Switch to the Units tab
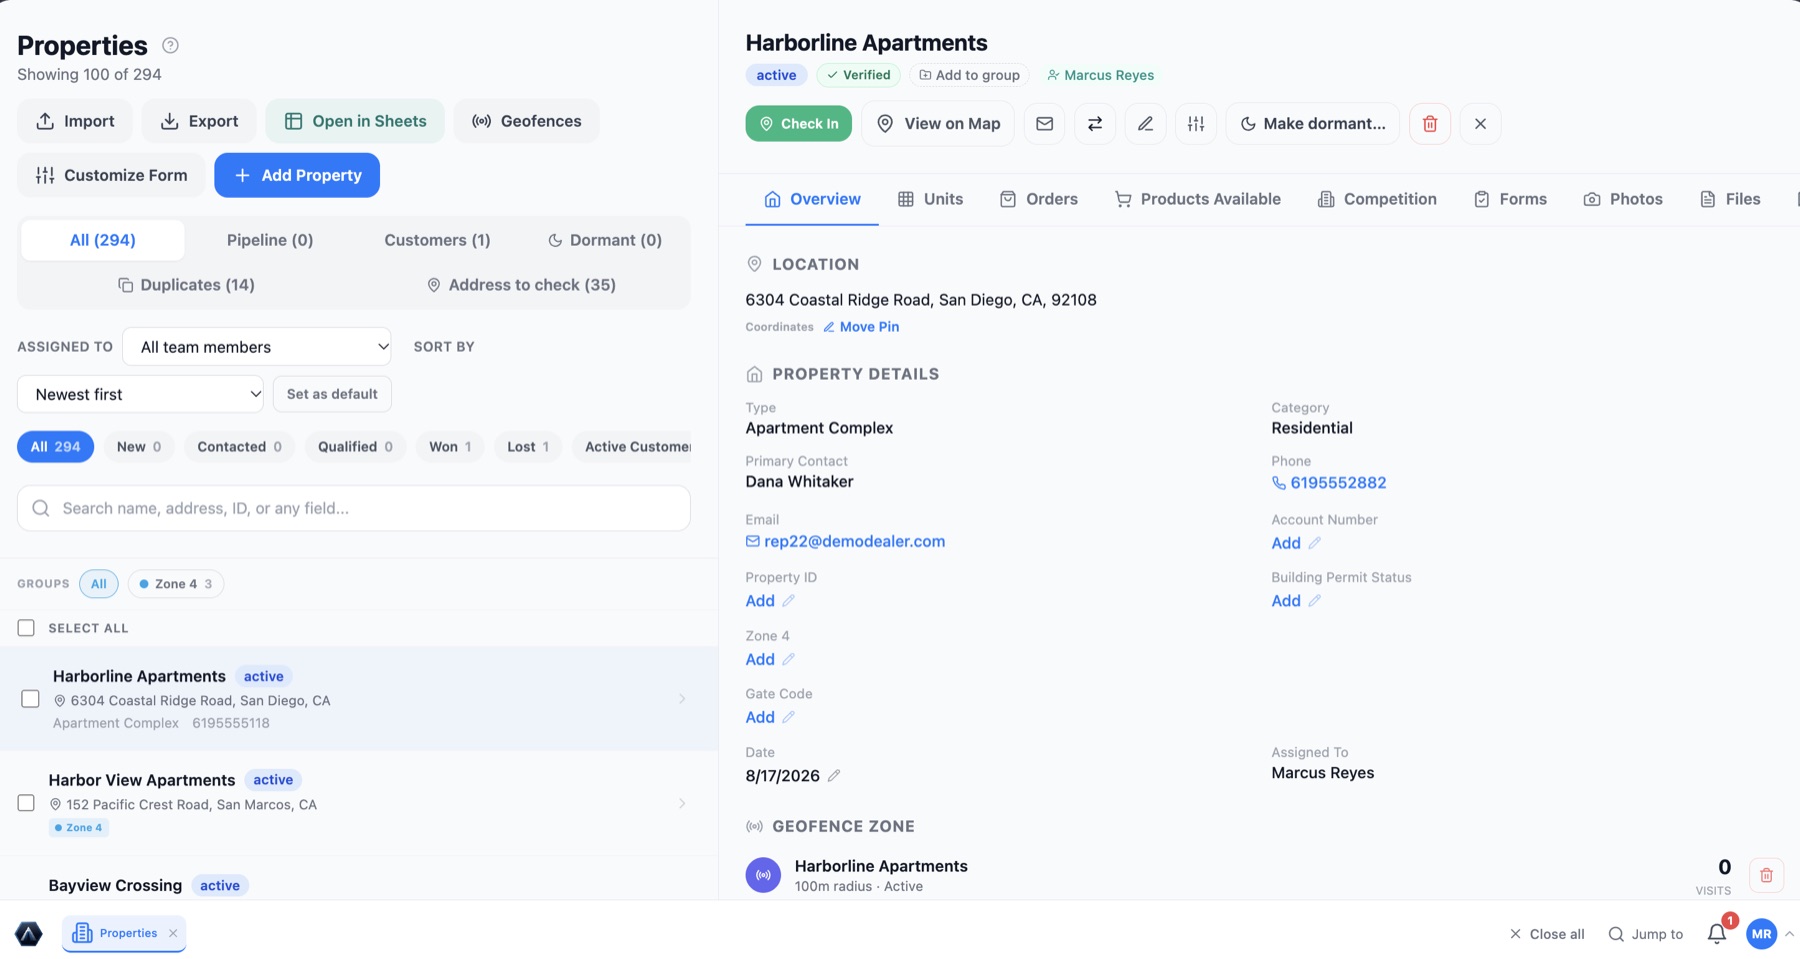The height and width of the screenshot is (959, 1800). point(930,199)
